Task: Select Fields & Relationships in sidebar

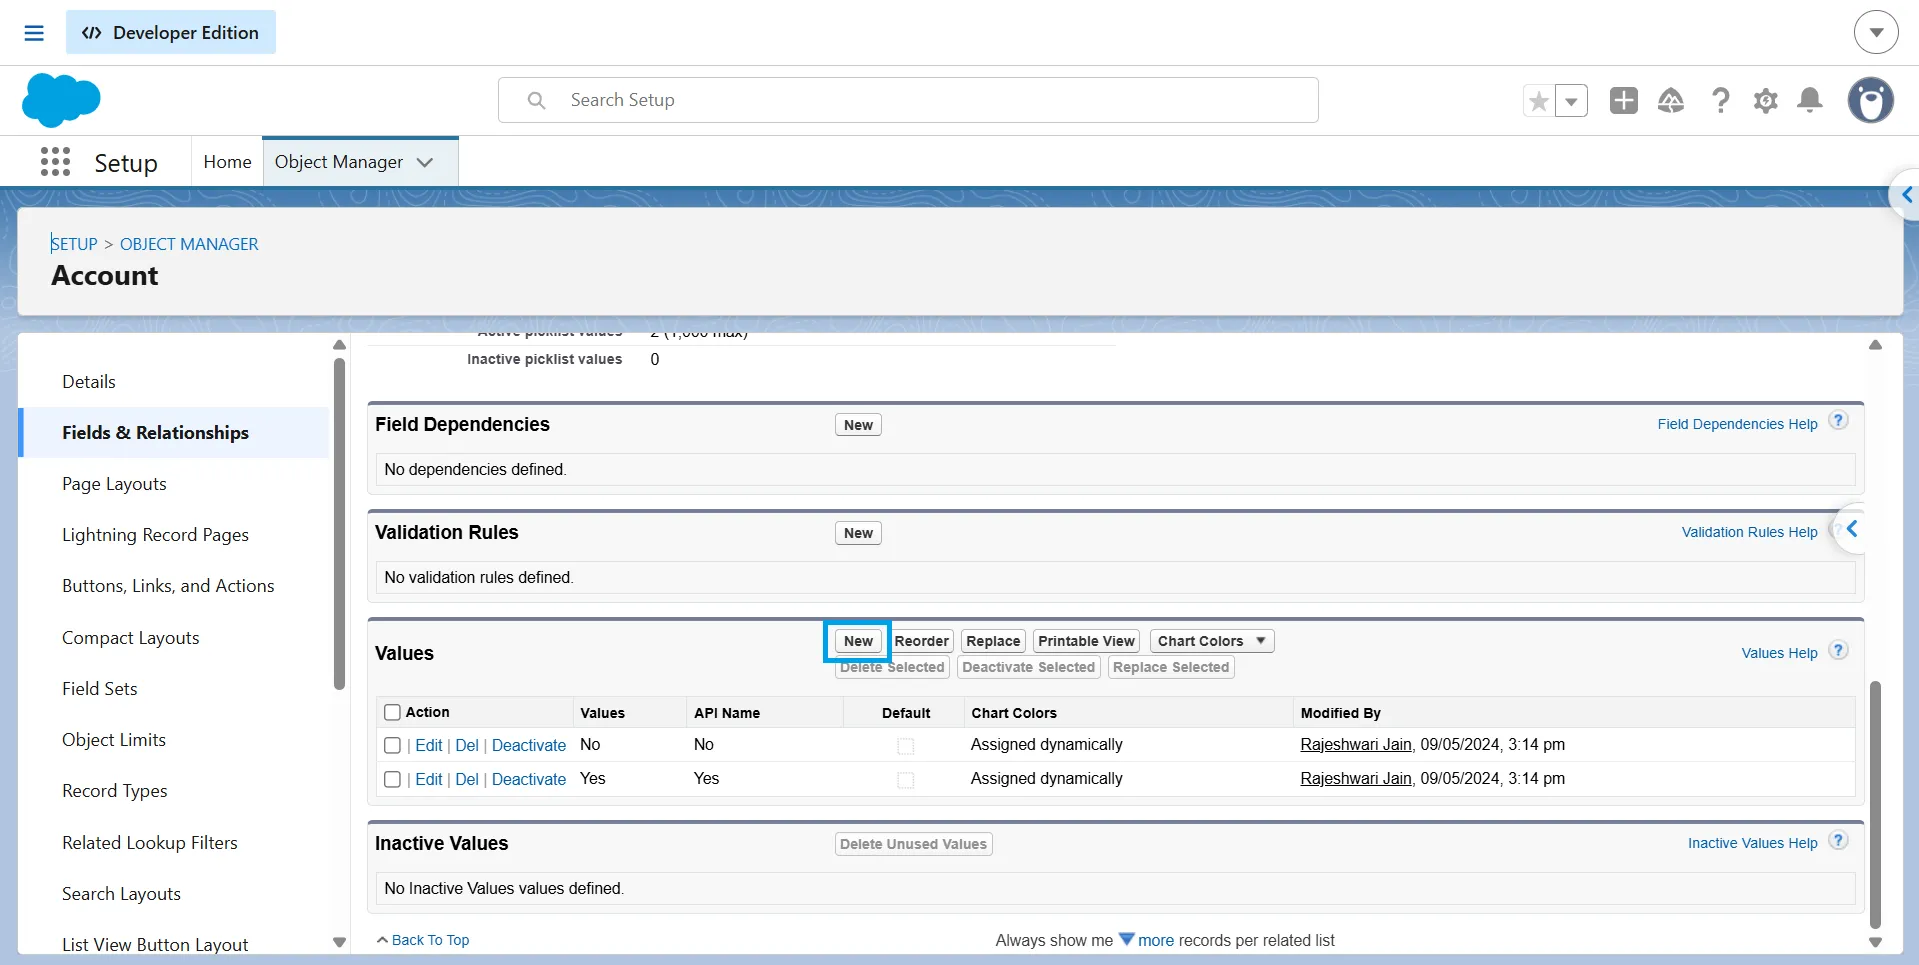Action: tap(174, 433)
